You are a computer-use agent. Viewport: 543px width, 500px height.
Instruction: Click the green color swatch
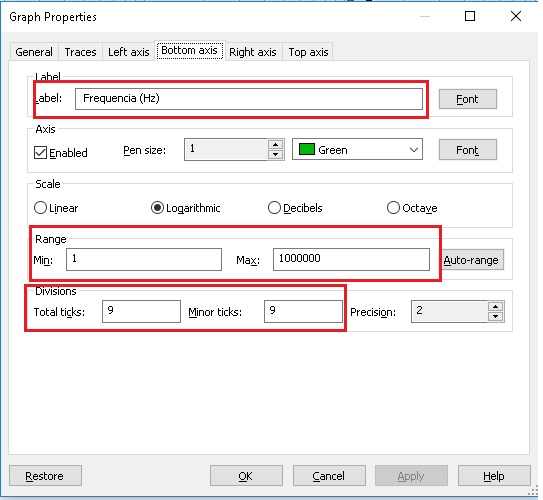(x=306, y=150)
